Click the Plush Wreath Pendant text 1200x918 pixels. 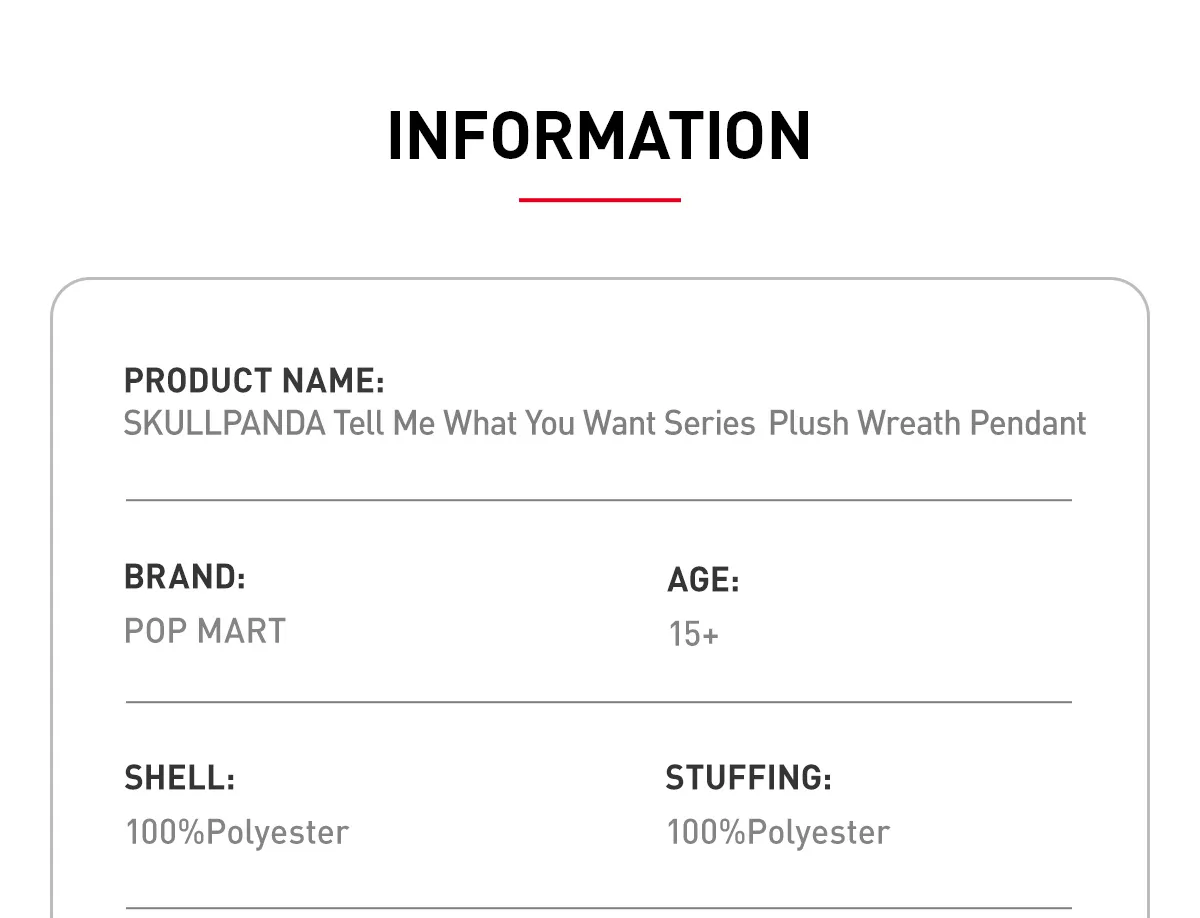pos(928,423)
